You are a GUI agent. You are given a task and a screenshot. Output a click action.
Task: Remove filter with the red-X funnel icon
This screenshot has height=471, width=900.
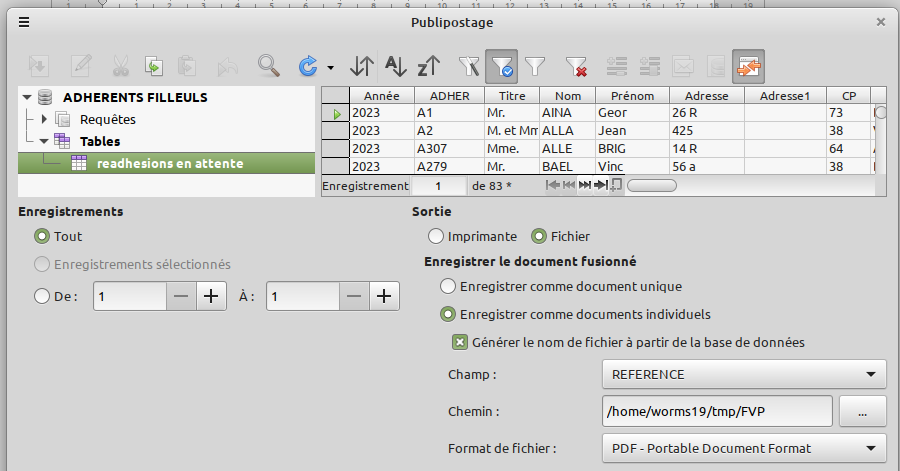pos(576,67)
